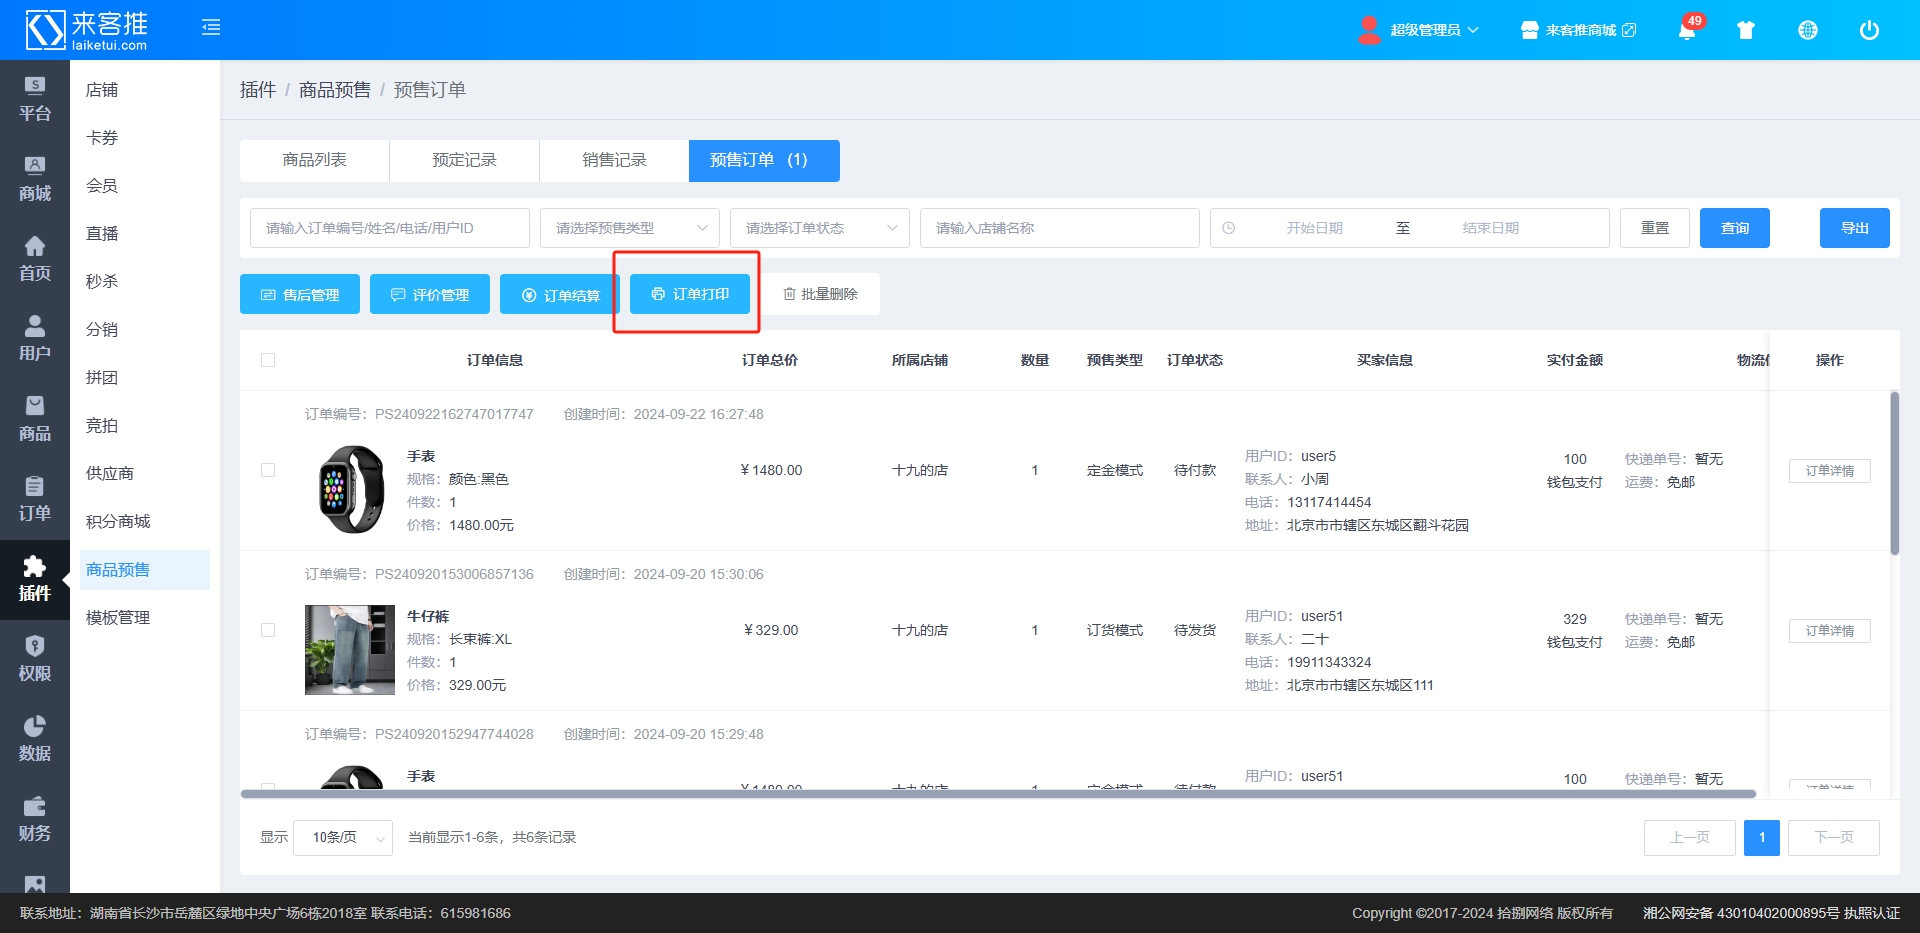
Task: Switch to the 商品列表 tab
Action: pyautogui.click(x=314, y=160)
